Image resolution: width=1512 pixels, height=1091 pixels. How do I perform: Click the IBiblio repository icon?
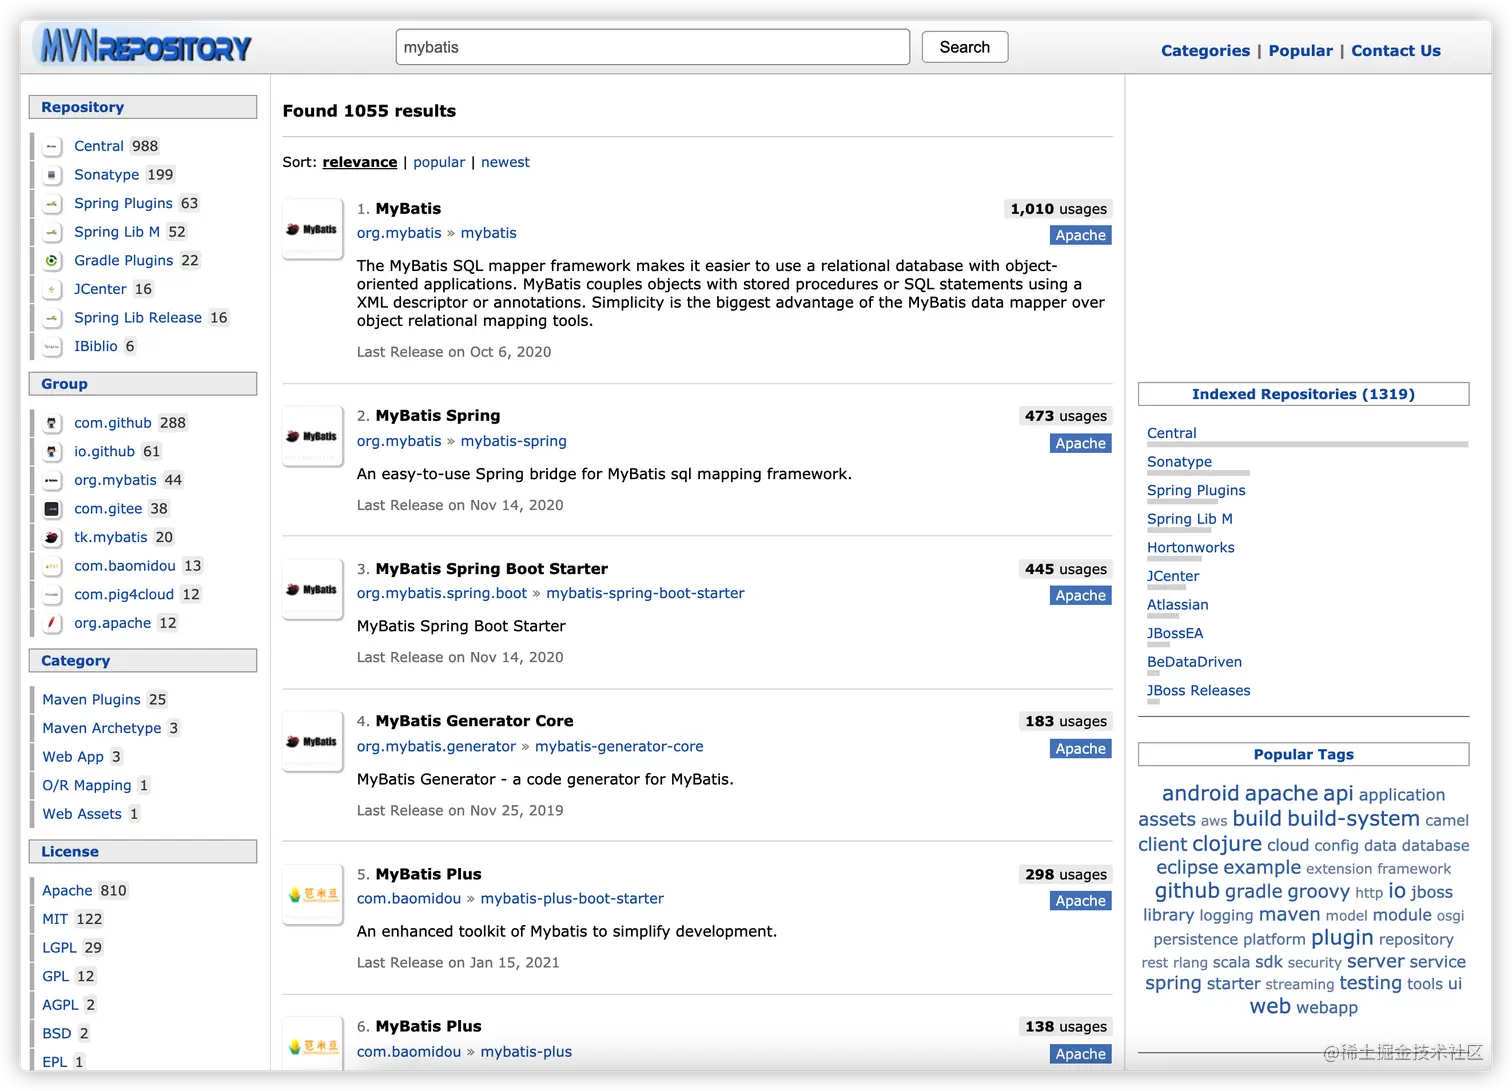[x=52, y=347]
